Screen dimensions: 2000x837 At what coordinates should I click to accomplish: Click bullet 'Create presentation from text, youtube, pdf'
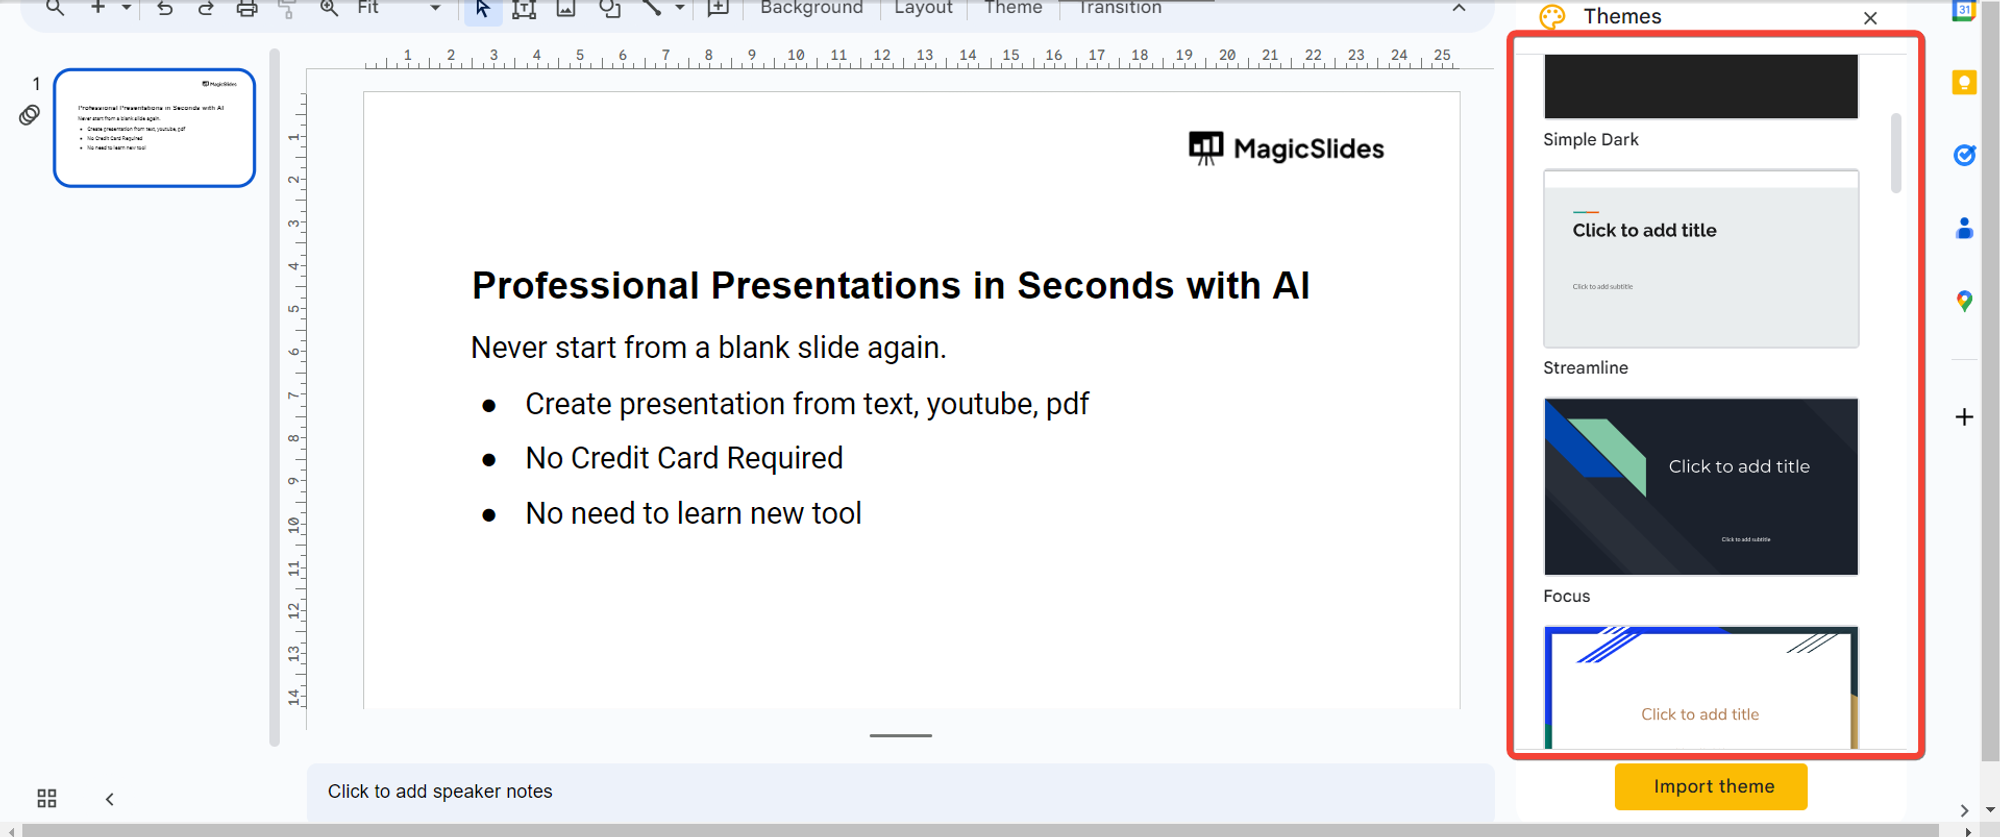[x=807, y=404]
